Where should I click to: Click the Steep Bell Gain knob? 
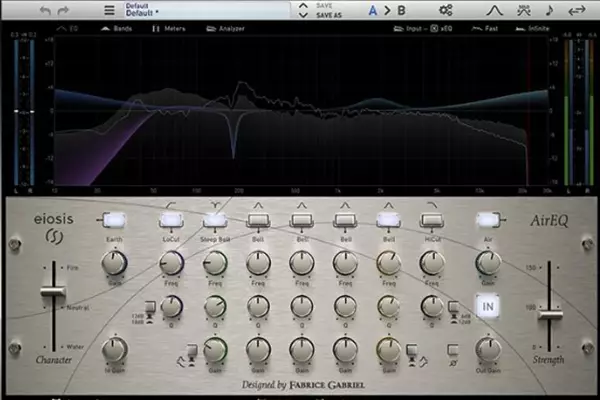point(215,349)
